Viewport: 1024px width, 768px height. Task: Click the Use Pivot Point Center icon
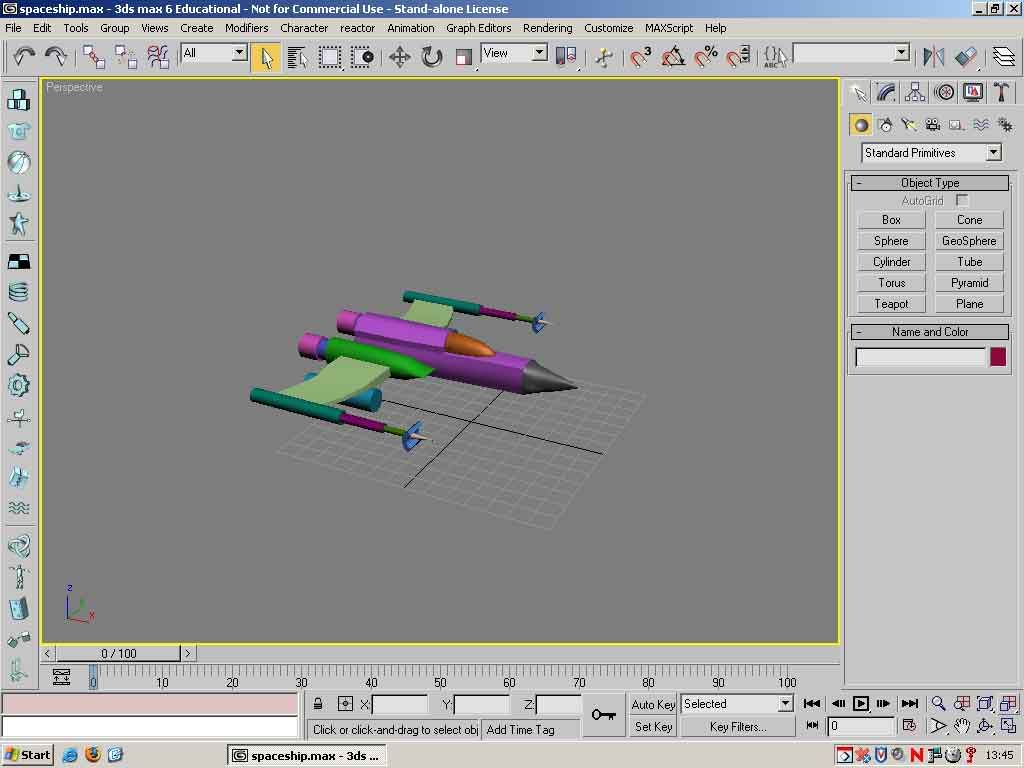[x=566, y=57]
